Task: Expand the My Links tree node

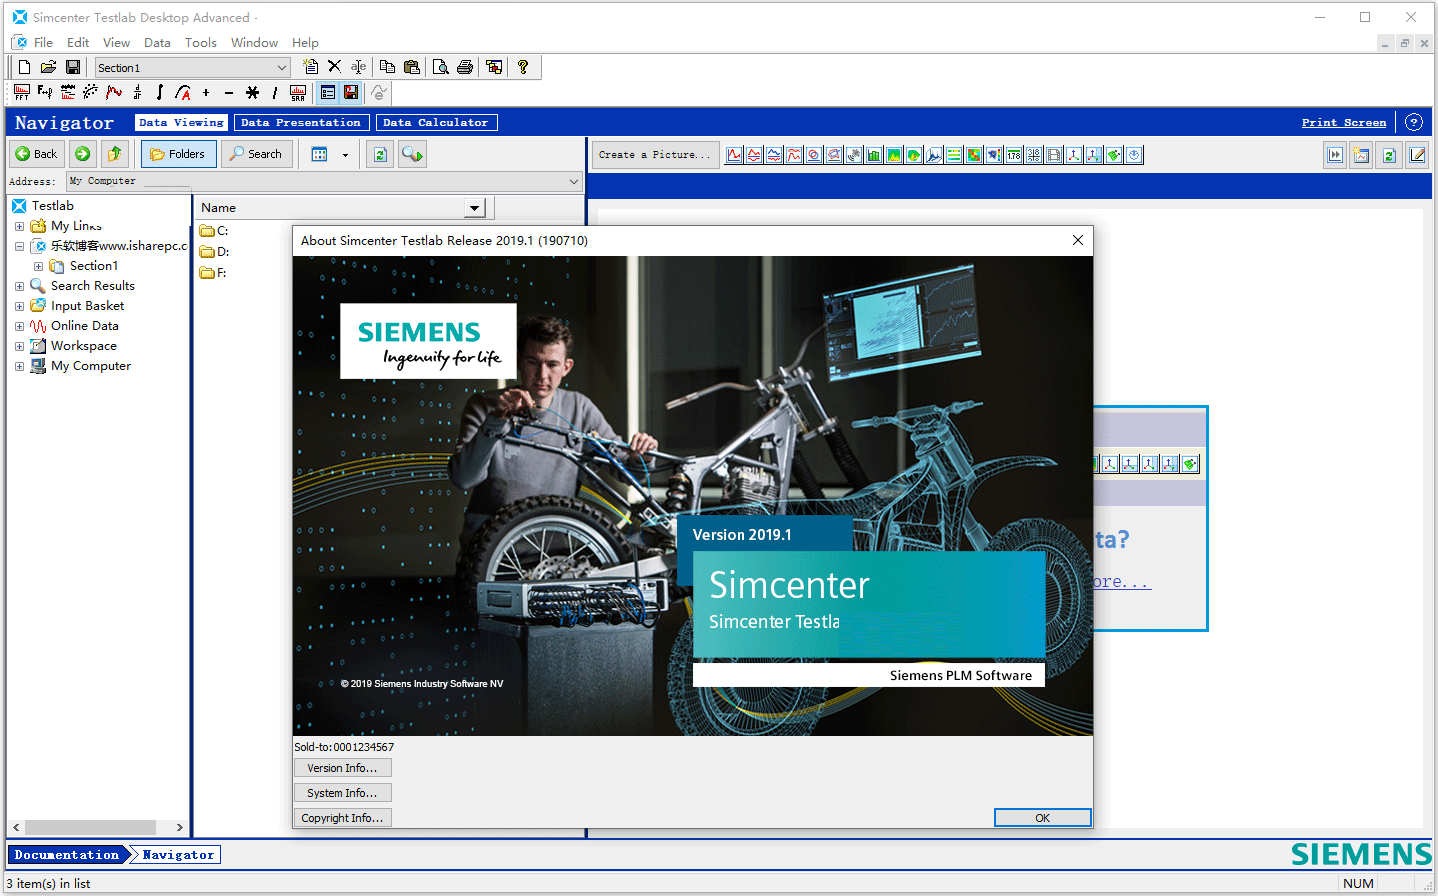Action: pos(19,226)
